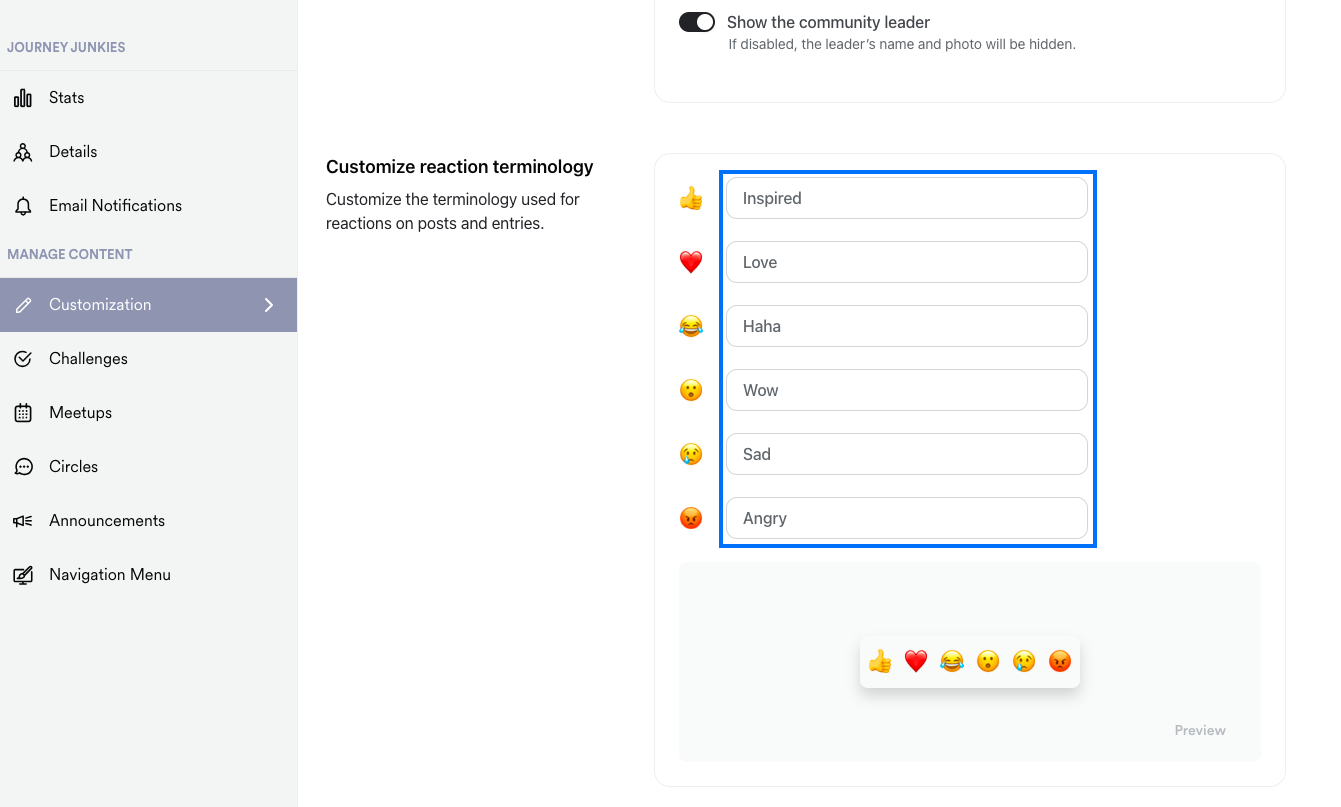
Task: Edit the Inspired reaction field
Action: 907,198
